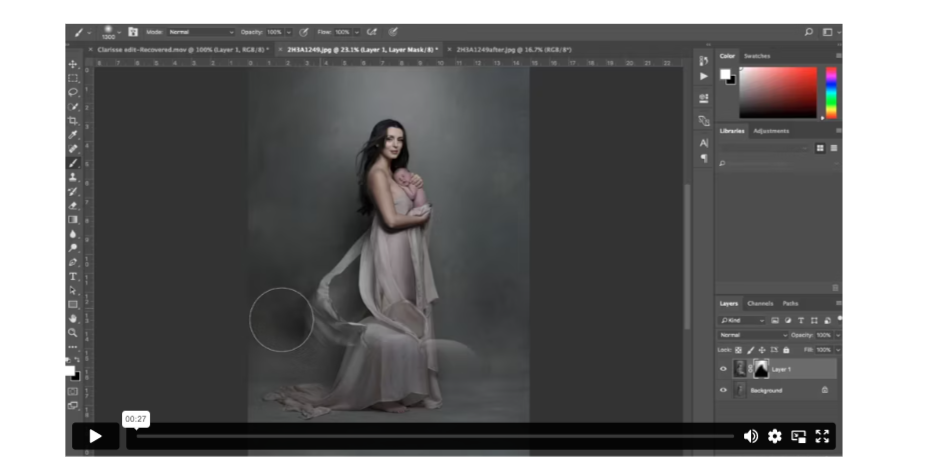The width and height of the screenshot is (925, 476).
Task: Switch to the Channels tab
Action: (x=760, y=303)
